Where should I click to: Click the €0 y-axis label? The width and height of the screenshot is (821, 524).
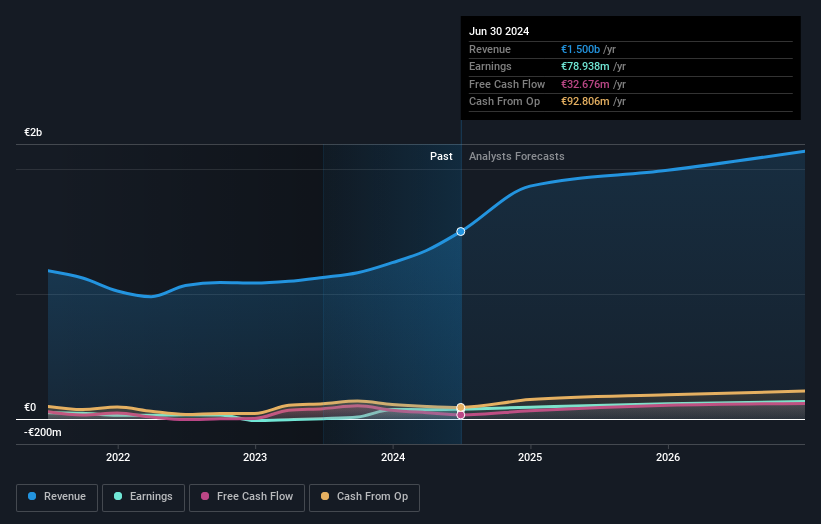30,407
